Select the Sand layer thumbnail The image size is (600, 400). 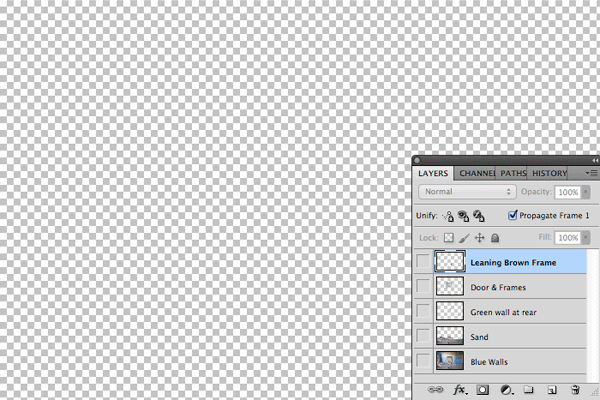click(450, 336)
